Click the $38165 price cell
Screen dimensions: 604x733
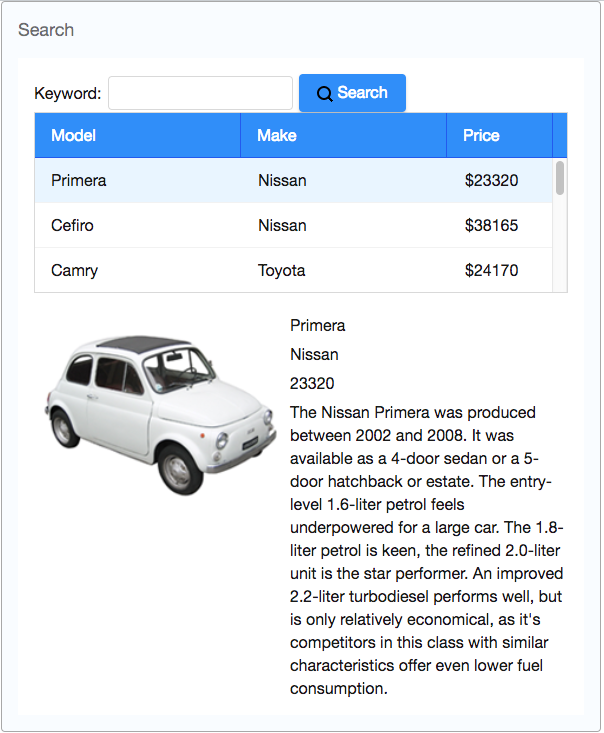[492, 226]
